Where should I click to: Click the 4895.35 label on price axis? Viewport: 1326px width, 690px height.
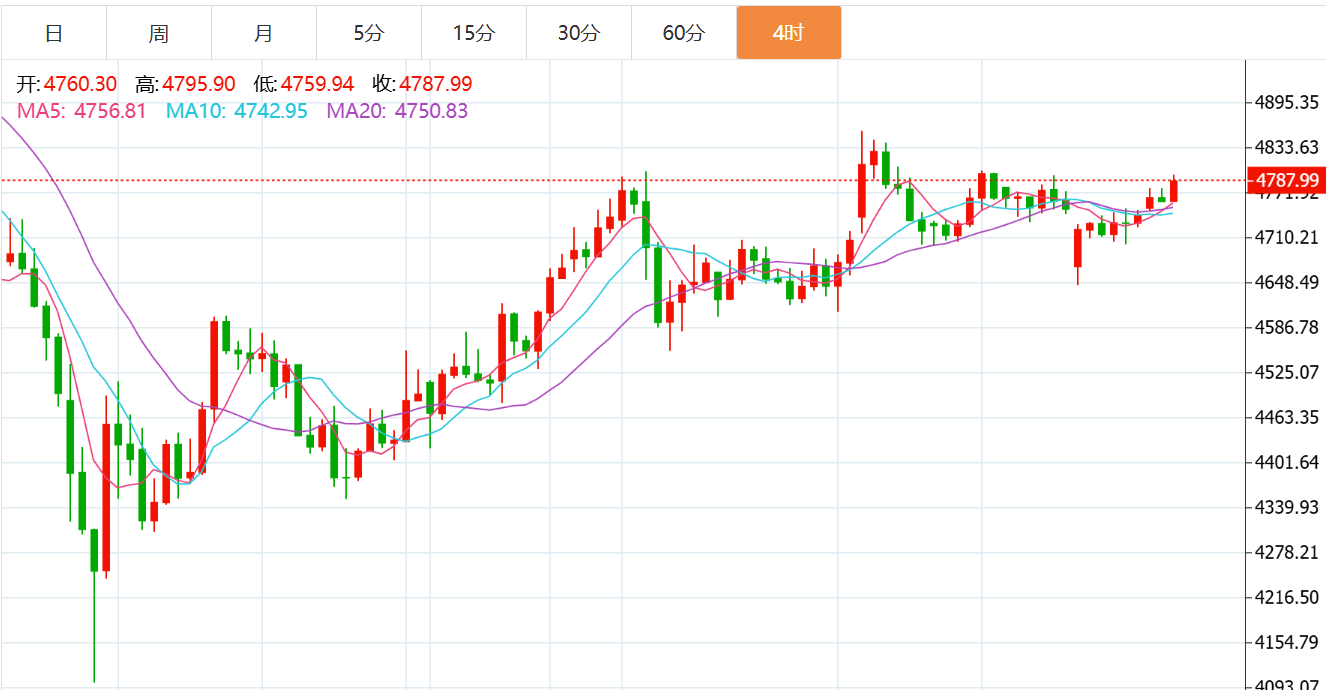coord(1287,102)
